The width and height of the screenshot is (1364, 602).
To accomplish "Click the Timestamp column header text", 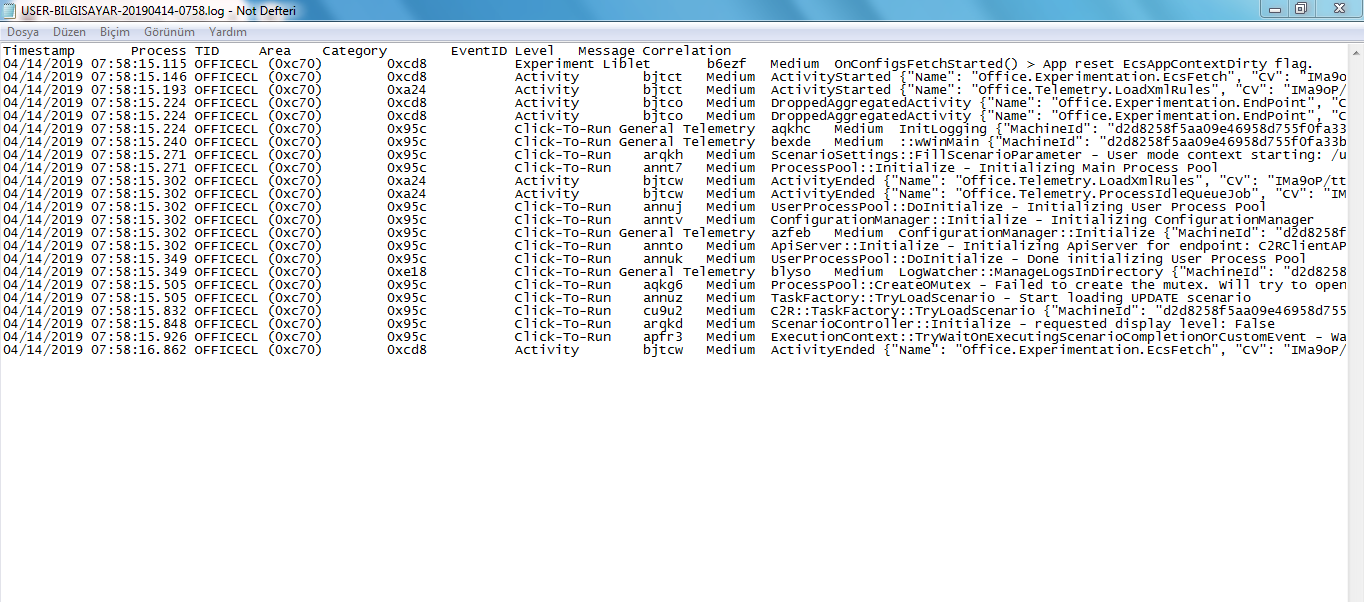I will click(x=39, y=51).
